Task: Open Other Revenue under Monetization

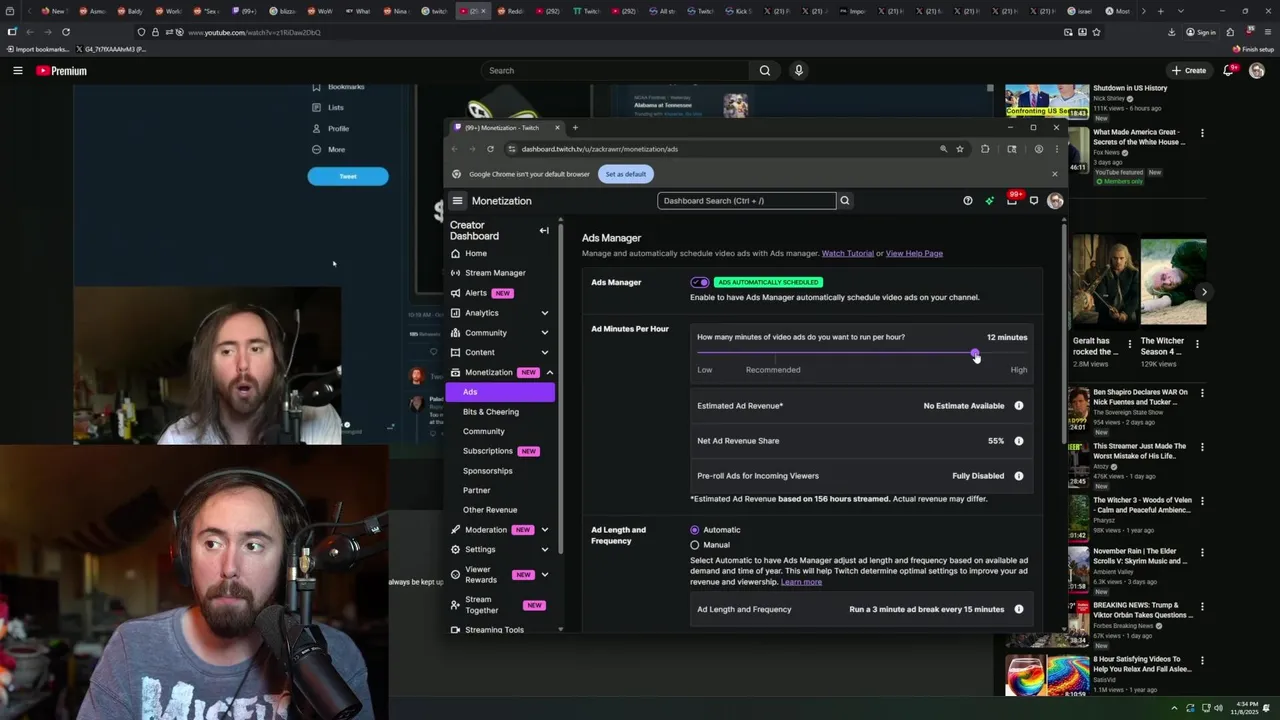Action: pos(490,510)
